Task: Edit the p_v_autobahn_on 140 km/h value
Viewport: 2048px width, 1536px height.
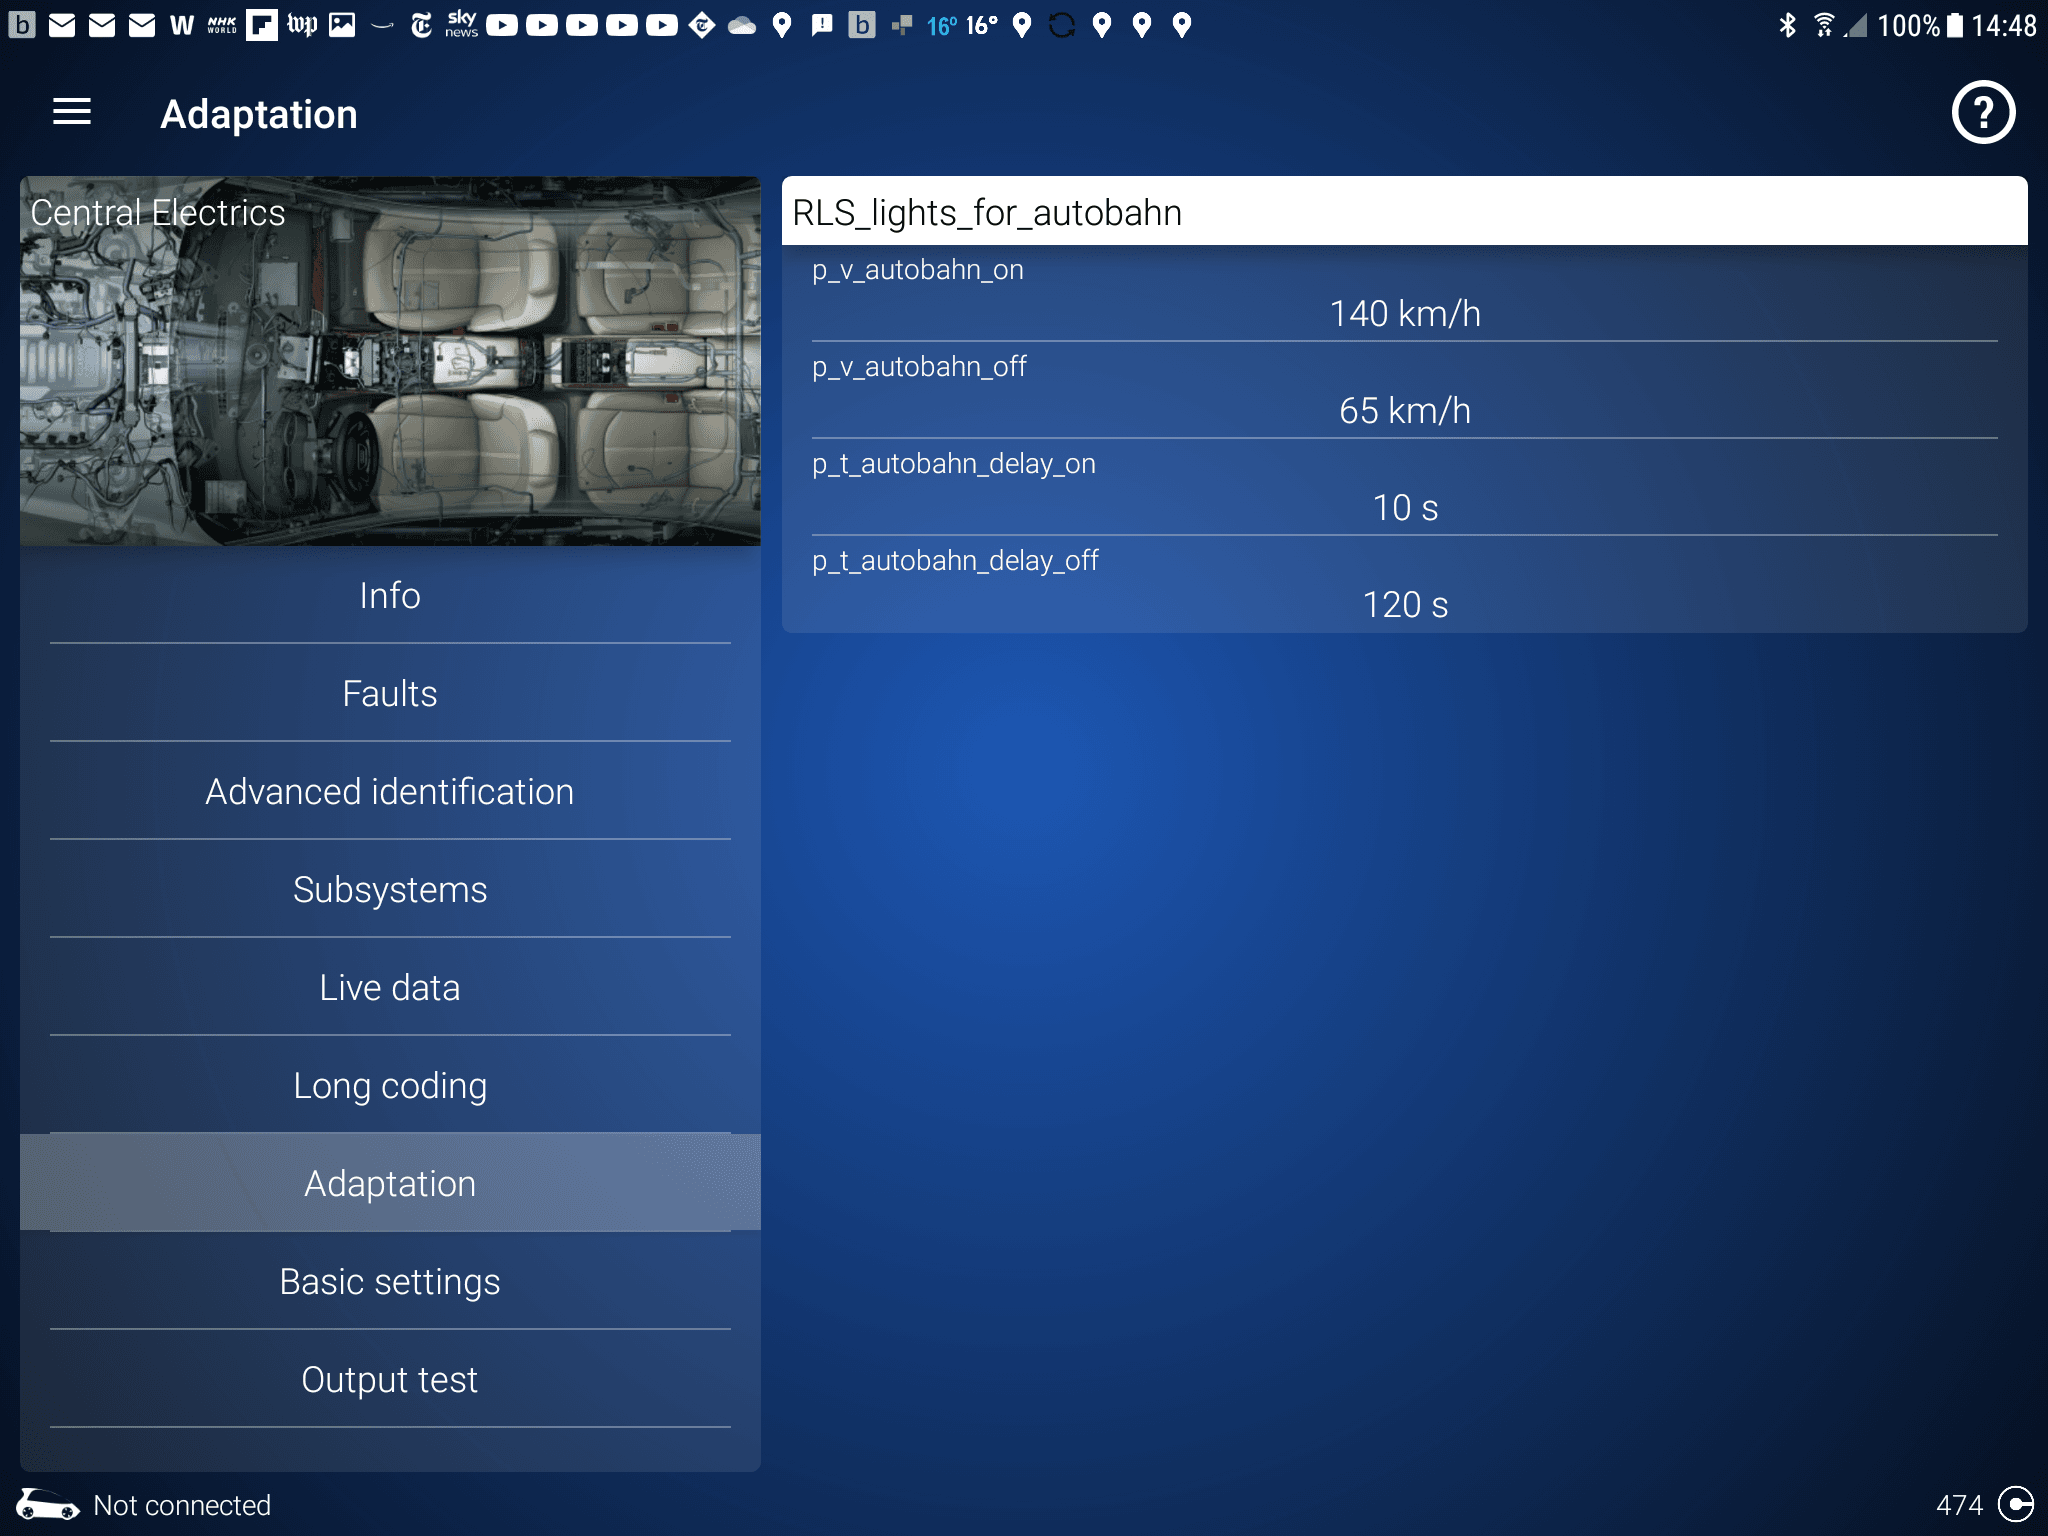Action: pyautogui.click(x=1404, y=314)
